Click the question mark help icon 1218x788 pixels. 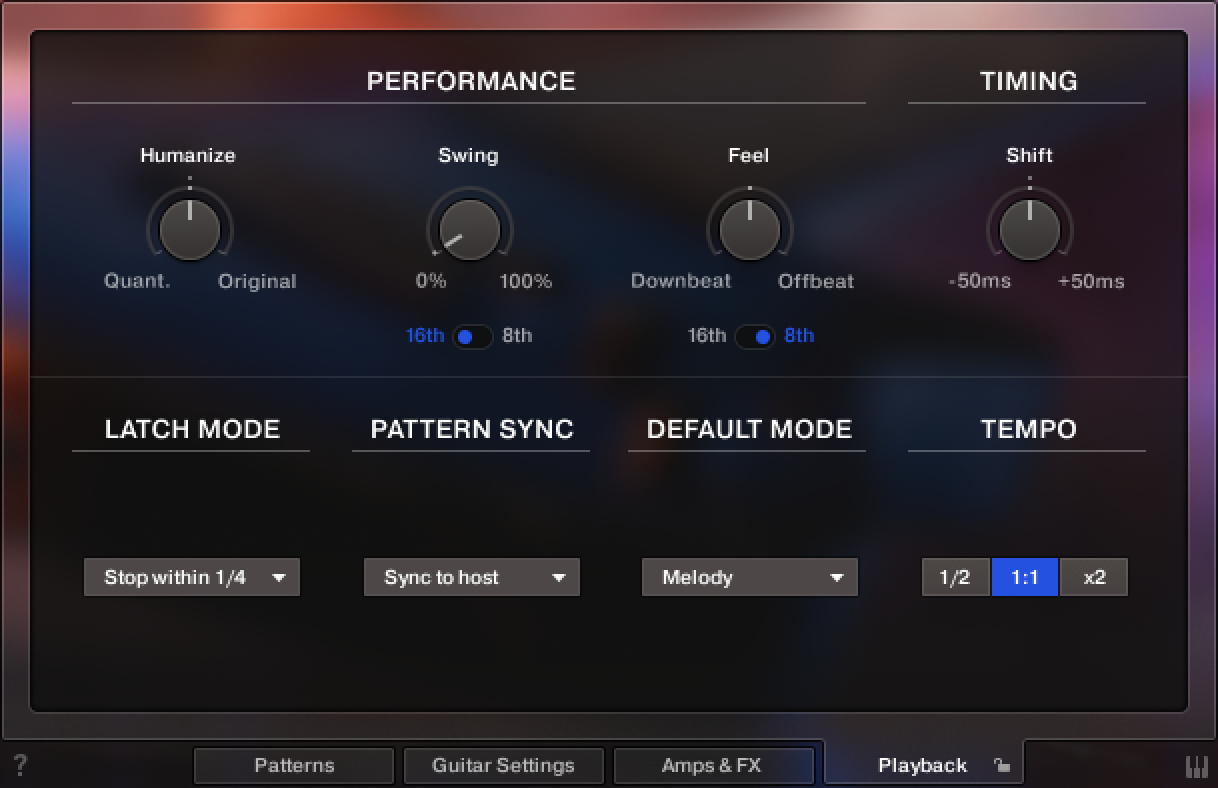[x=19, y=766]
